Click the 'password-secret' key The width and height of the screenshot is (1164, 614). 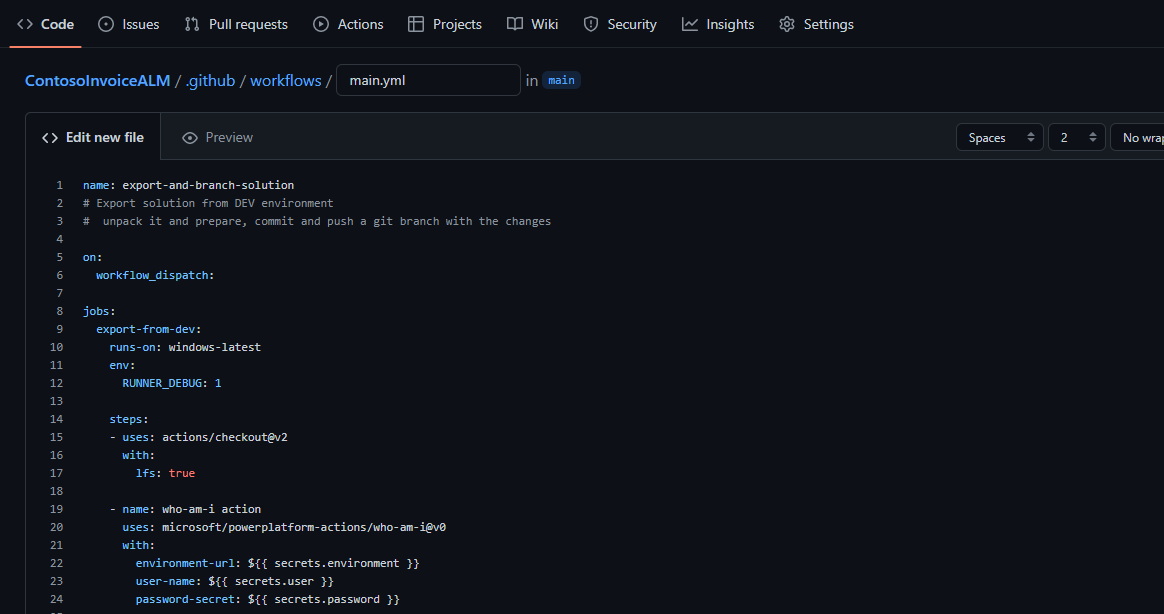coord(185,599)
